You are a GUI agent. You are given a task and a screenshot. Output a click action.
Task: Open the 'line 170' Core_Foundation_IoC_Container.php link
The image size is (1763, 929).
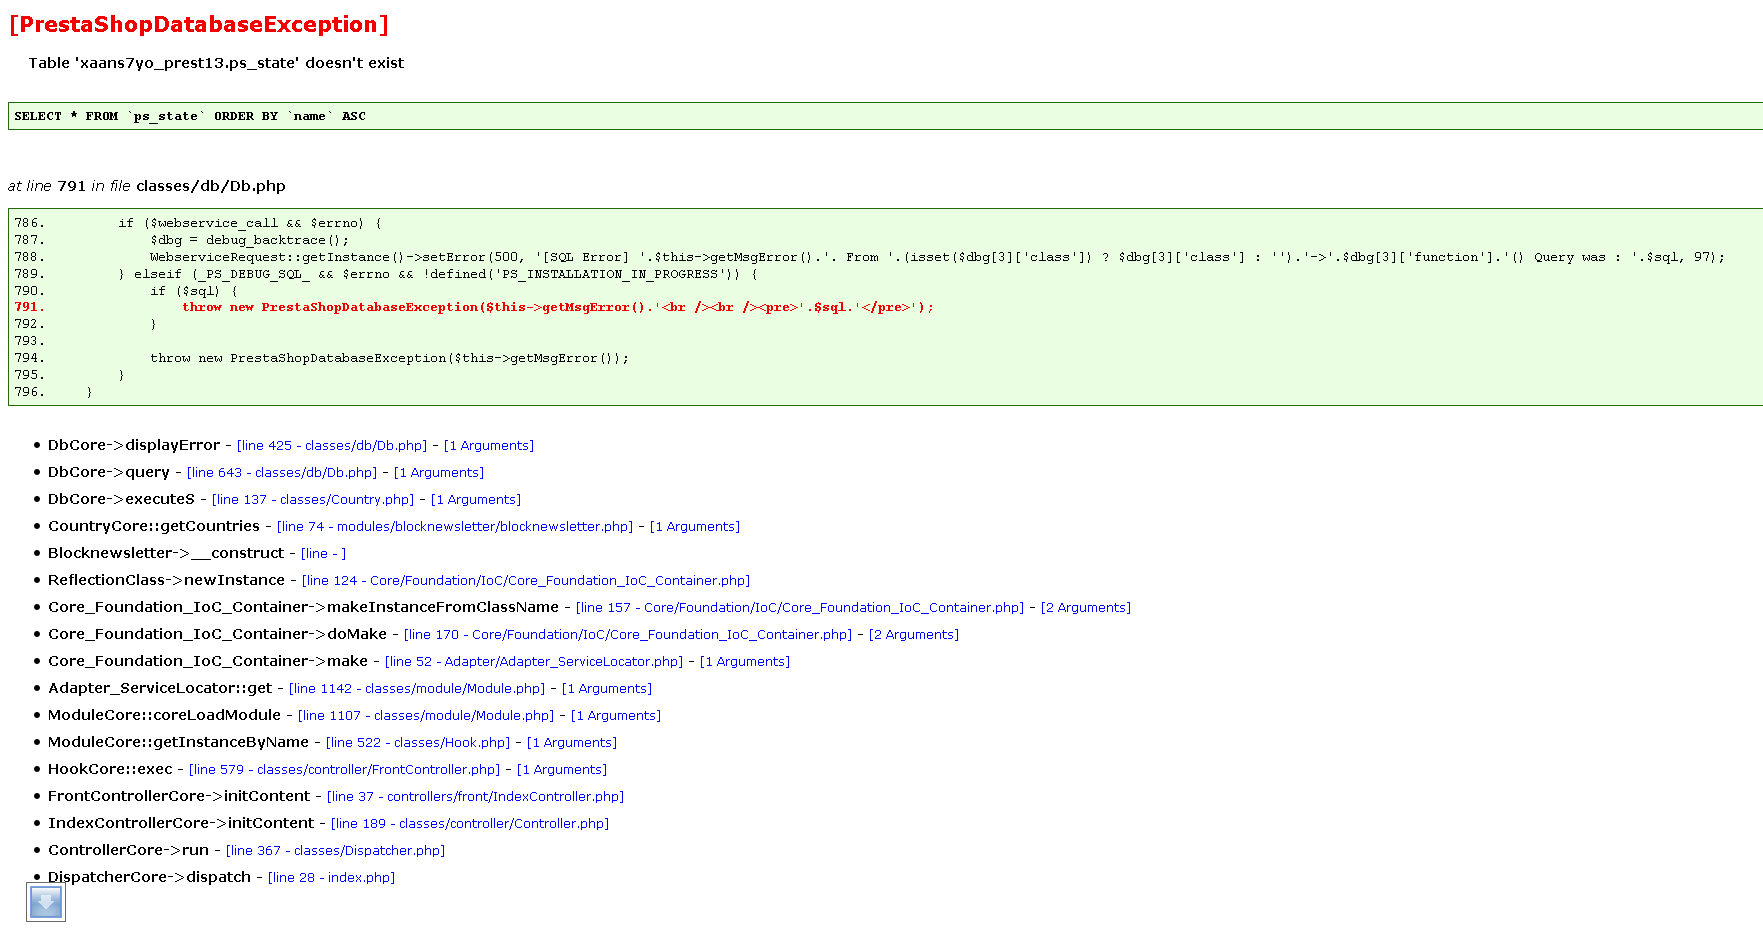click(x=628, y=635)
